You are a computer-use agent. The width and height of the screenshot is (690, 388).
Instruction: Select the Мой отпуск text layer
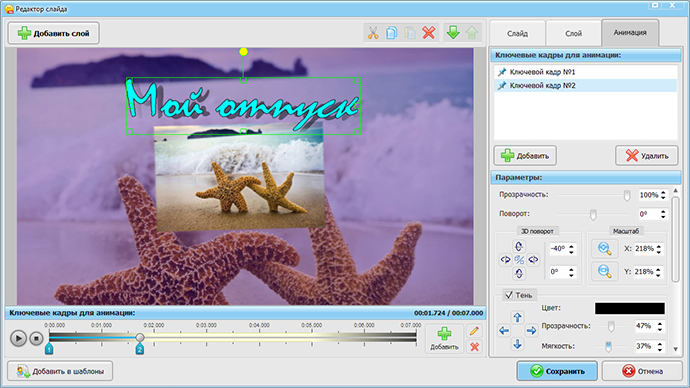(243, 106)
